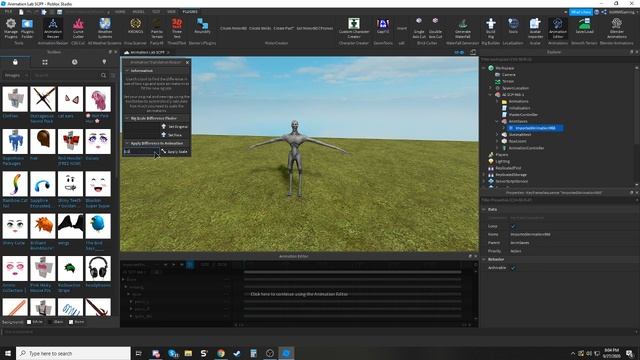Open the FILE menu

click(8, 12)
